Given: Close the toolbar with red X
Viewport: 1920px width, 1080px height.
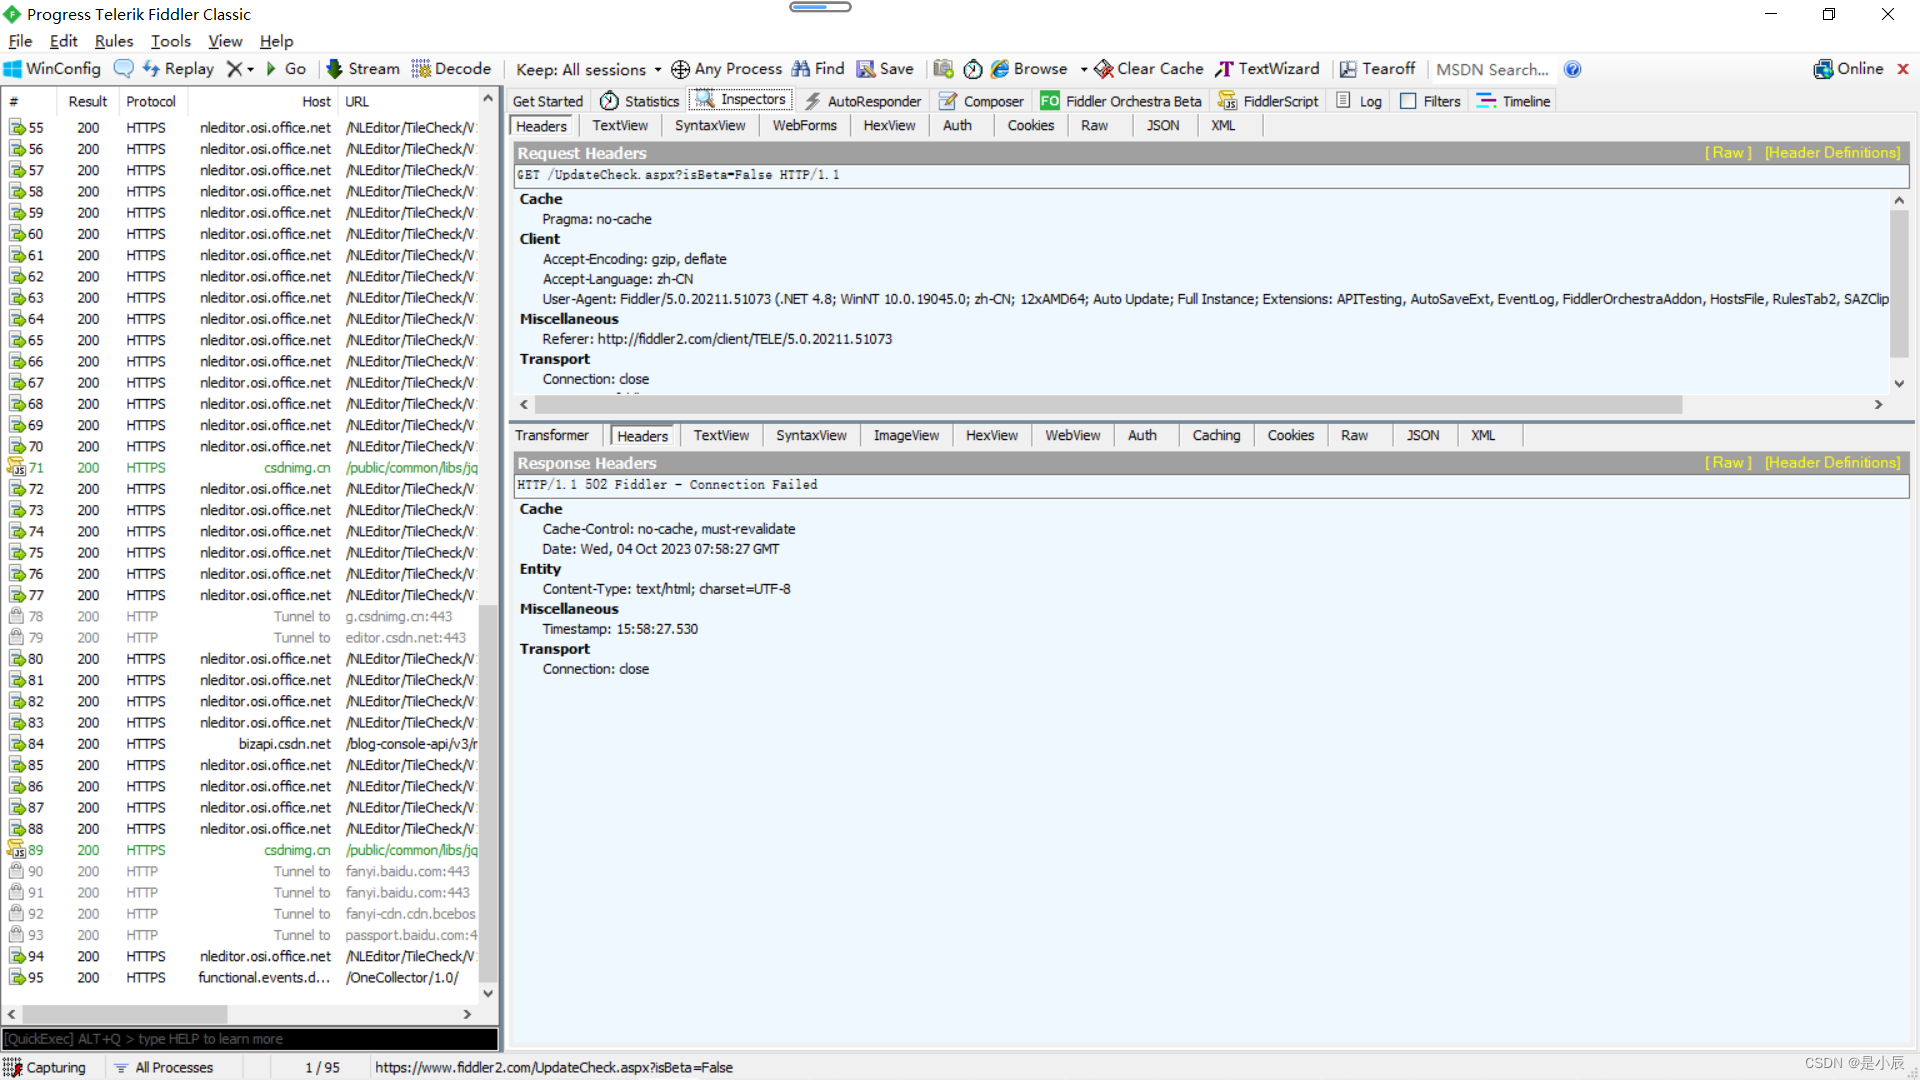Looking at the screenshot, I should pyautogui.click(x=1903, y=69).
